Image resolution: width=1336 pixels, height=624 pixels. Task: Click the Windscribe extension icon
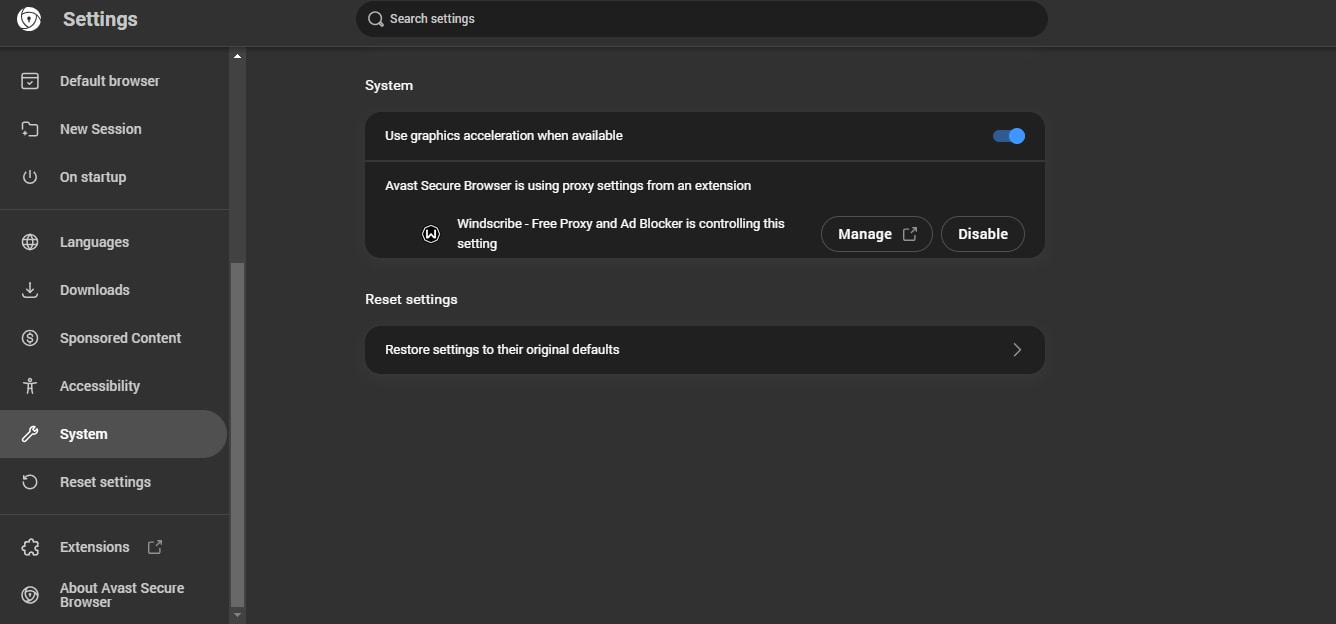(x=430, y=233)
